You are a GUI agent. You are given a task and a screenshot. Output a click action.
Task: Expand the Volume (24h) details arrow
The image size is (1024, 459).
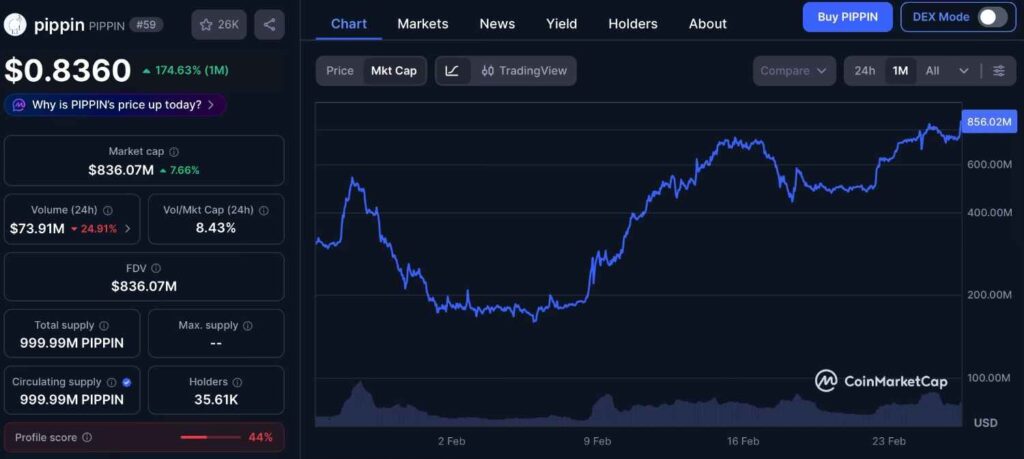click(127, 229)
